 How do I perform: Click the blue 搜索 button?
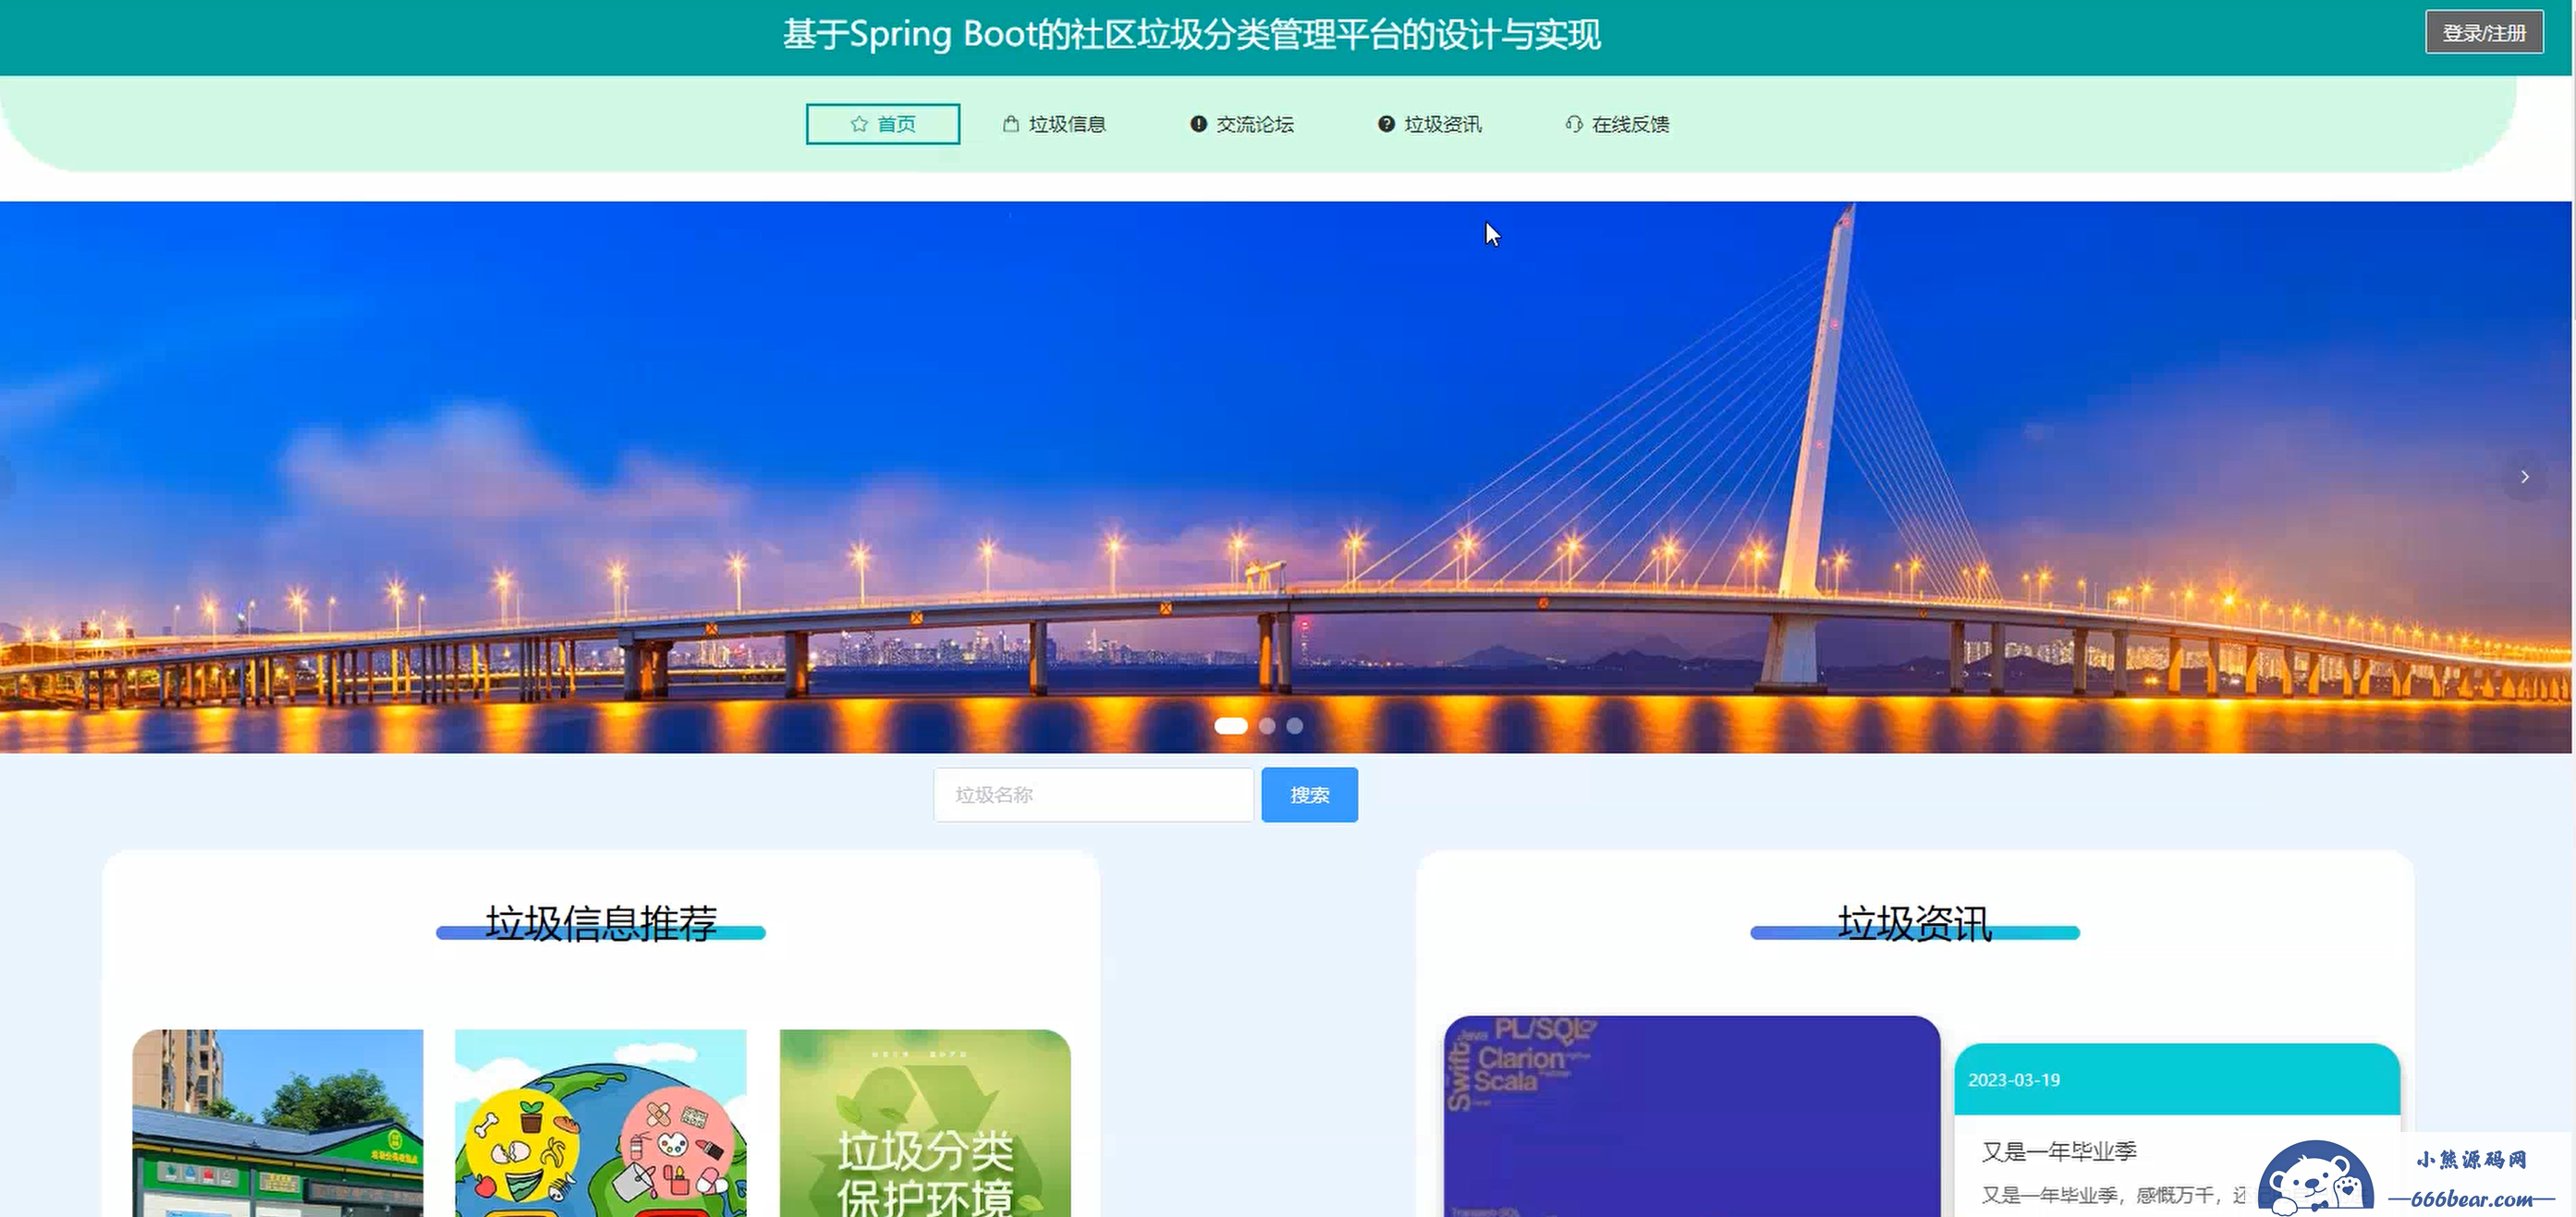pyautogui.click(x=1309, y=795)
